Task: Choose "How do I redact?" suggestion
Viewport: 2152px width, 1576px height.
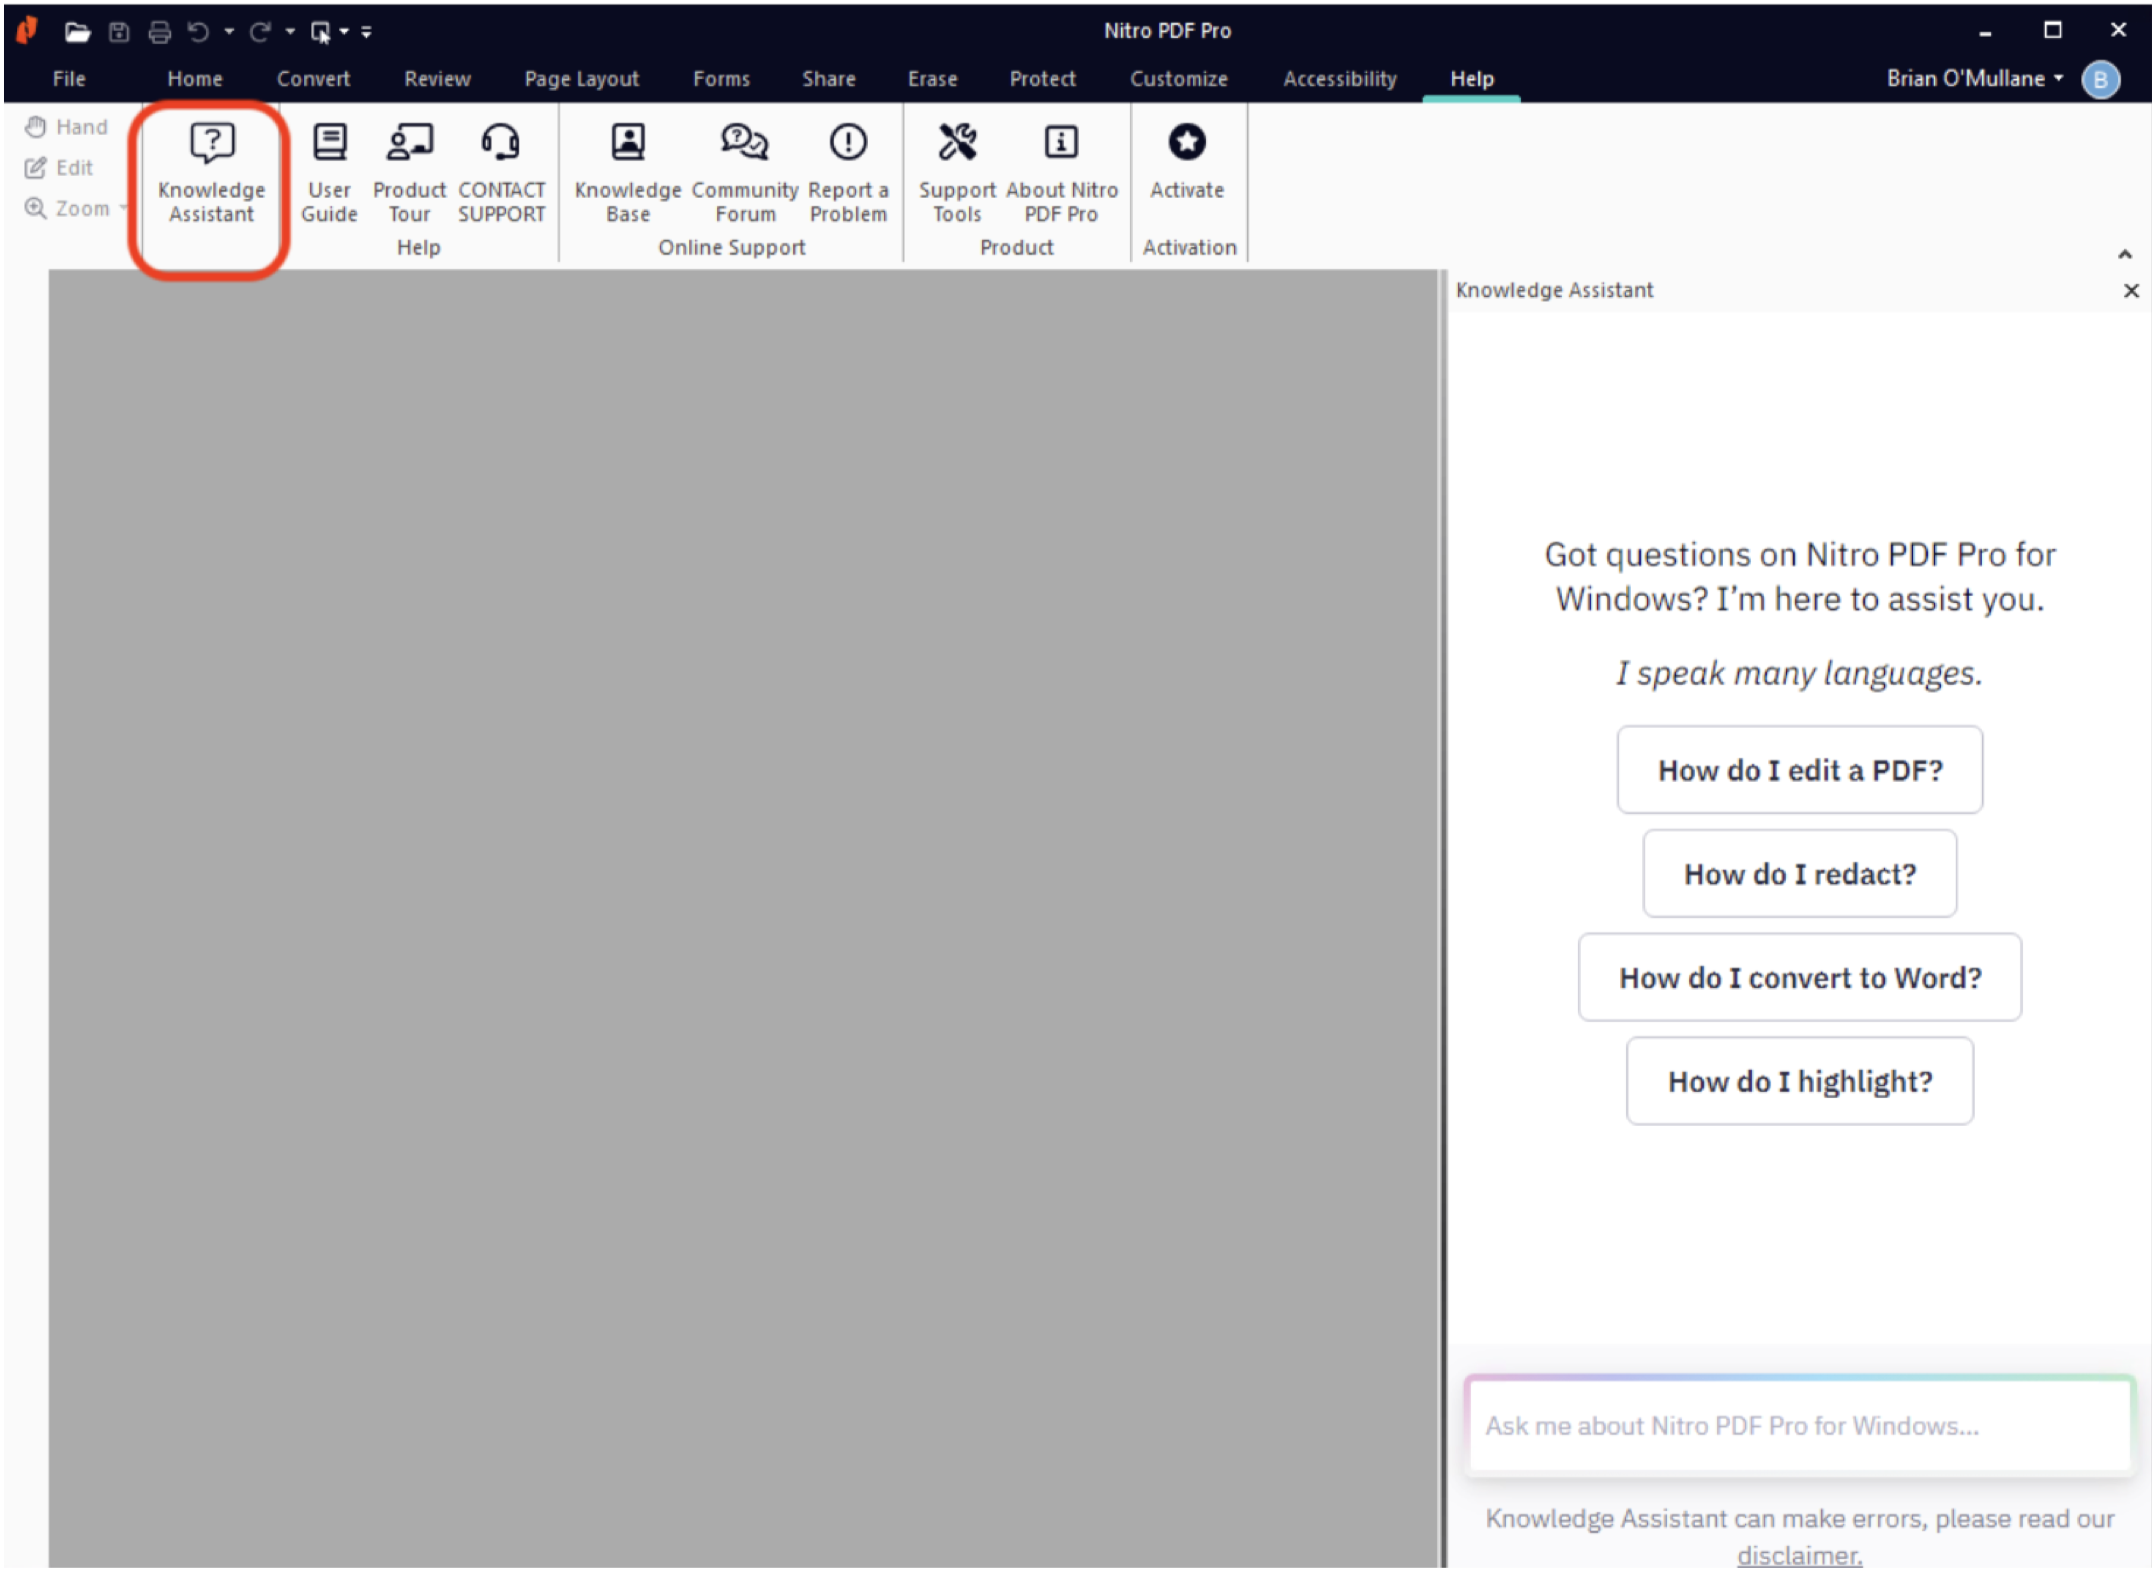Action: [1800, 874]
